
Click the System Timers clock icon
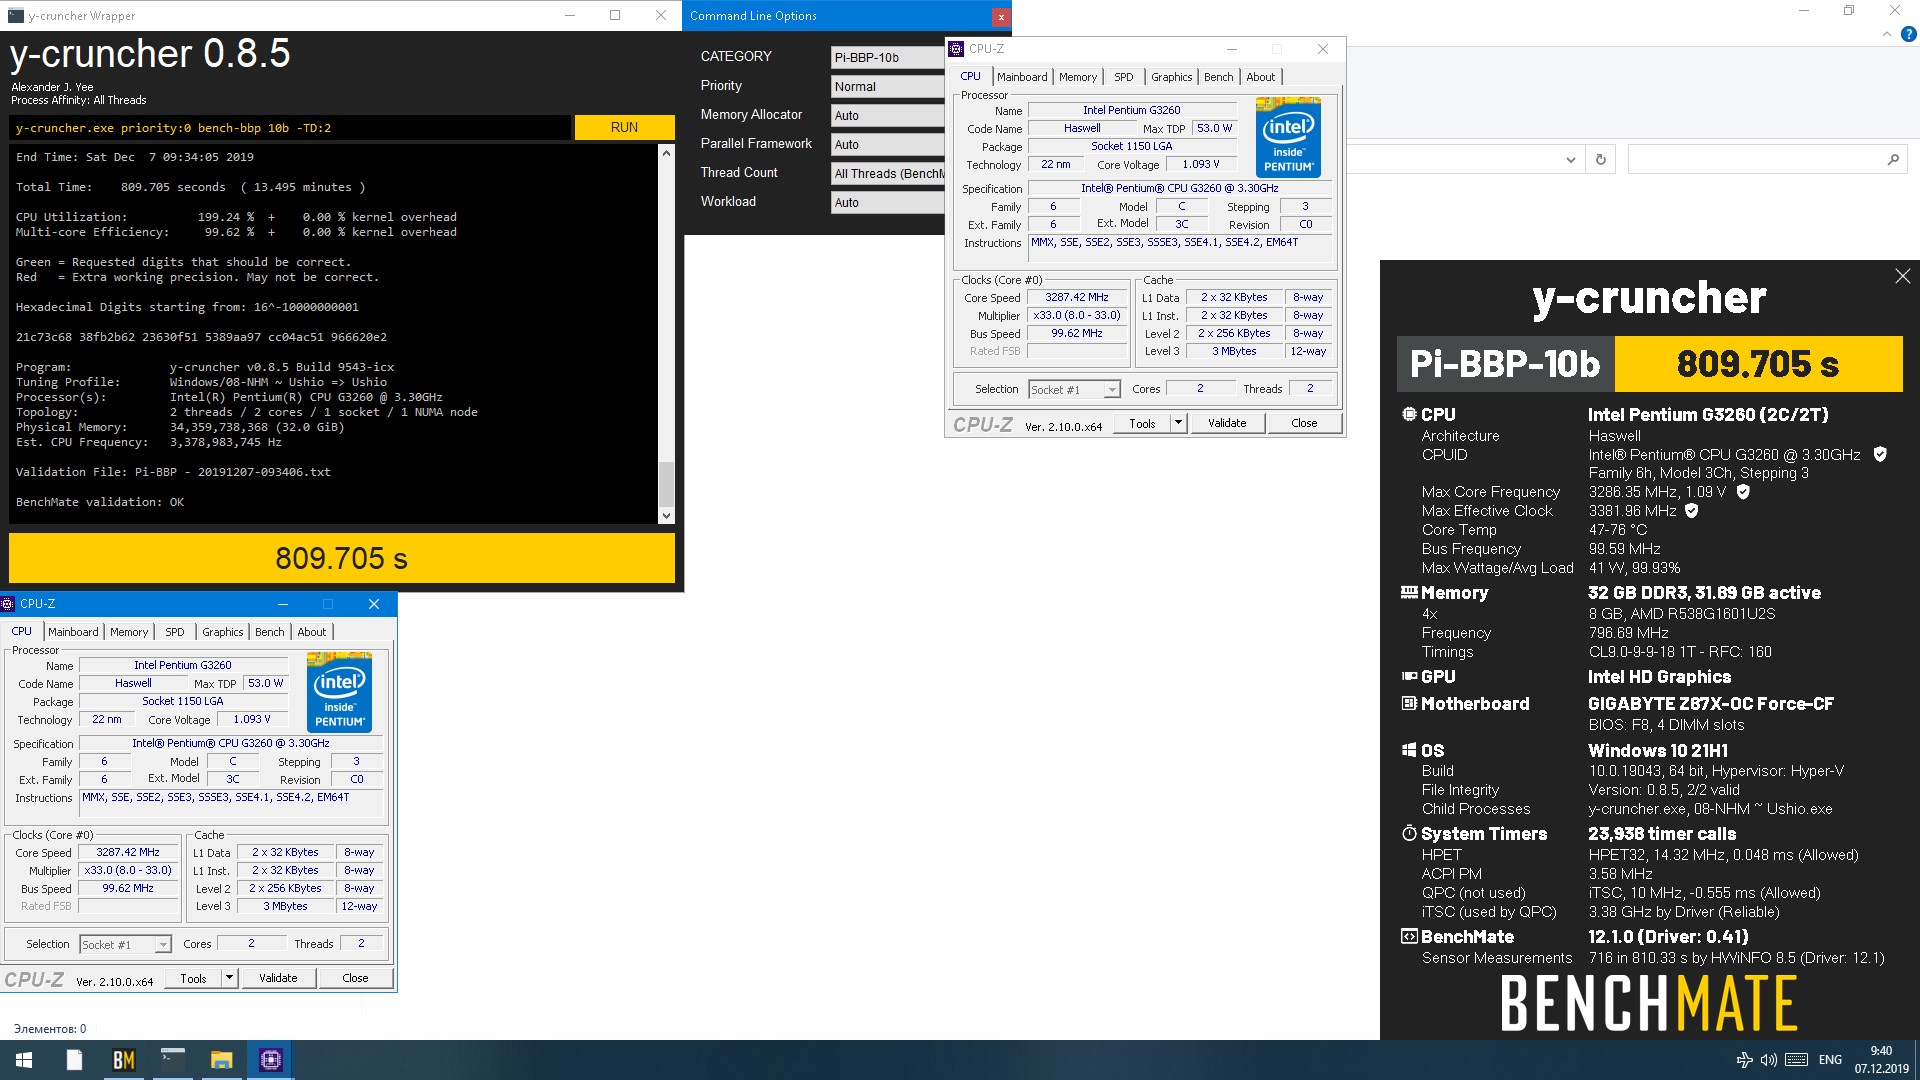[x=1409, y=833]
